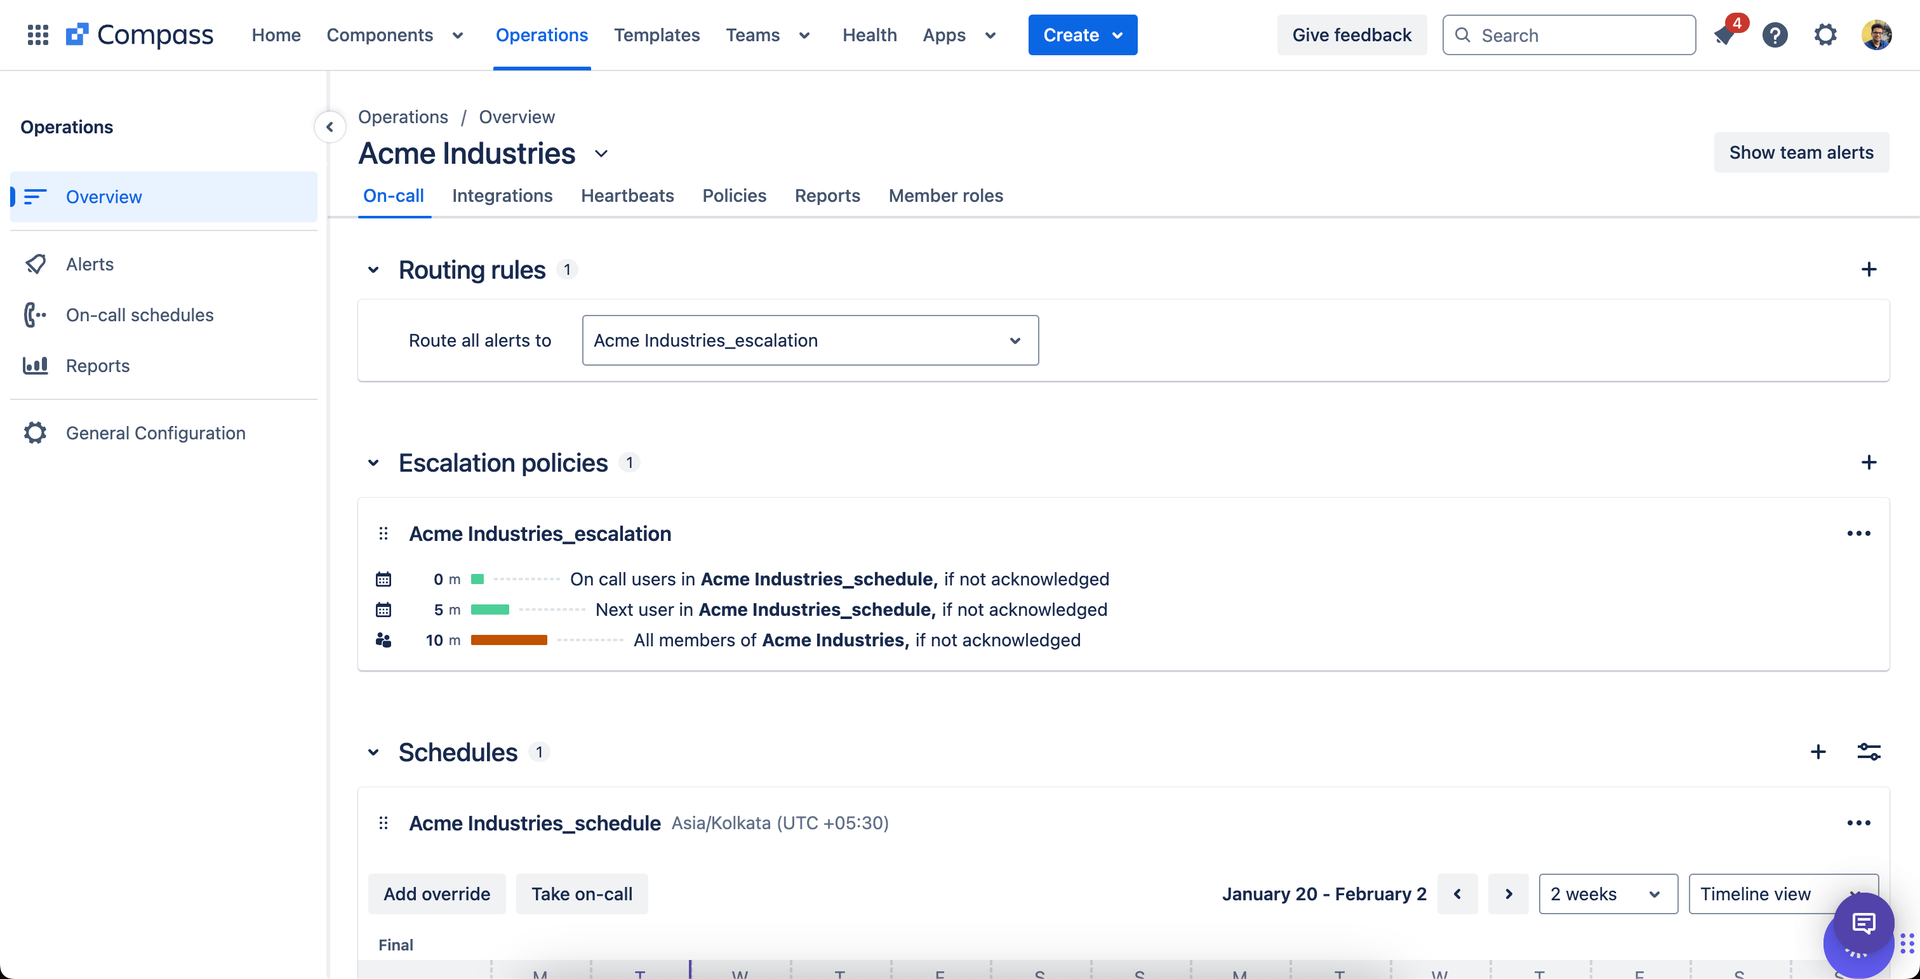Open the 2 weeks range dropdown
The width and height of the screenshot is (1920, 979).
(1607, 894)
